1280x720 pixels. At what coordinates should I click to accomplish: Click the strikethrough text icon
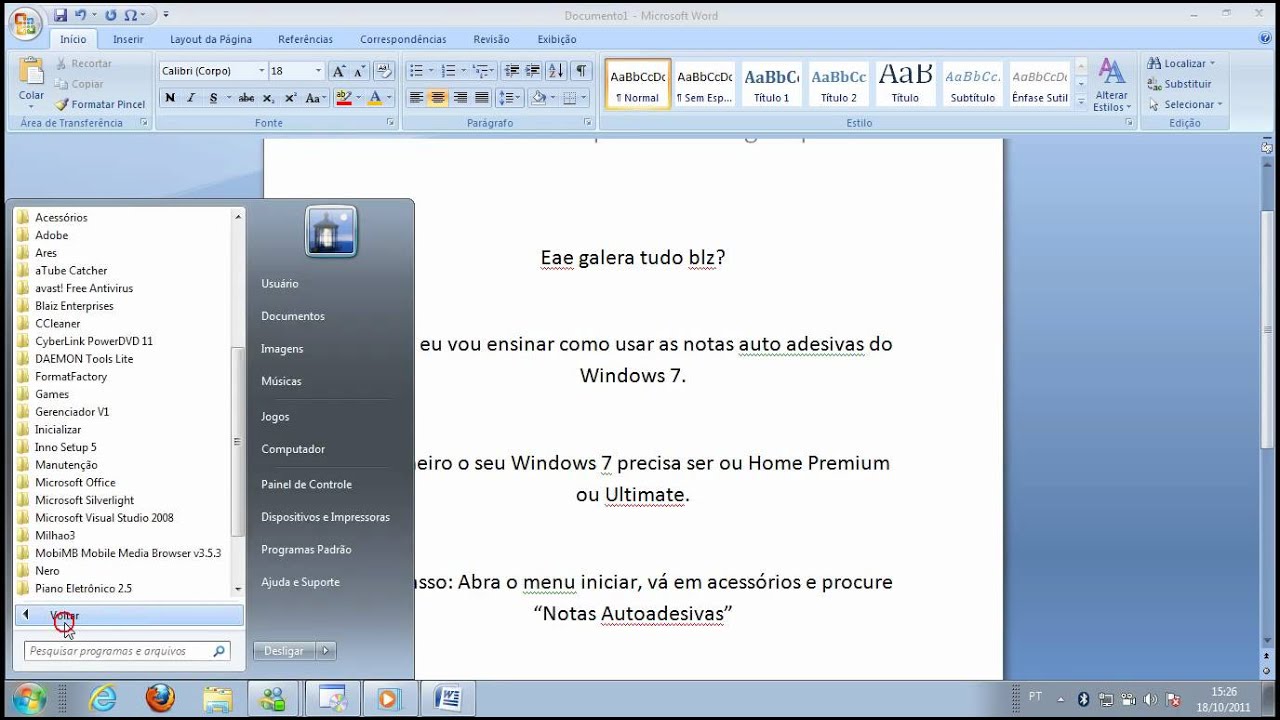coord(245,98)
